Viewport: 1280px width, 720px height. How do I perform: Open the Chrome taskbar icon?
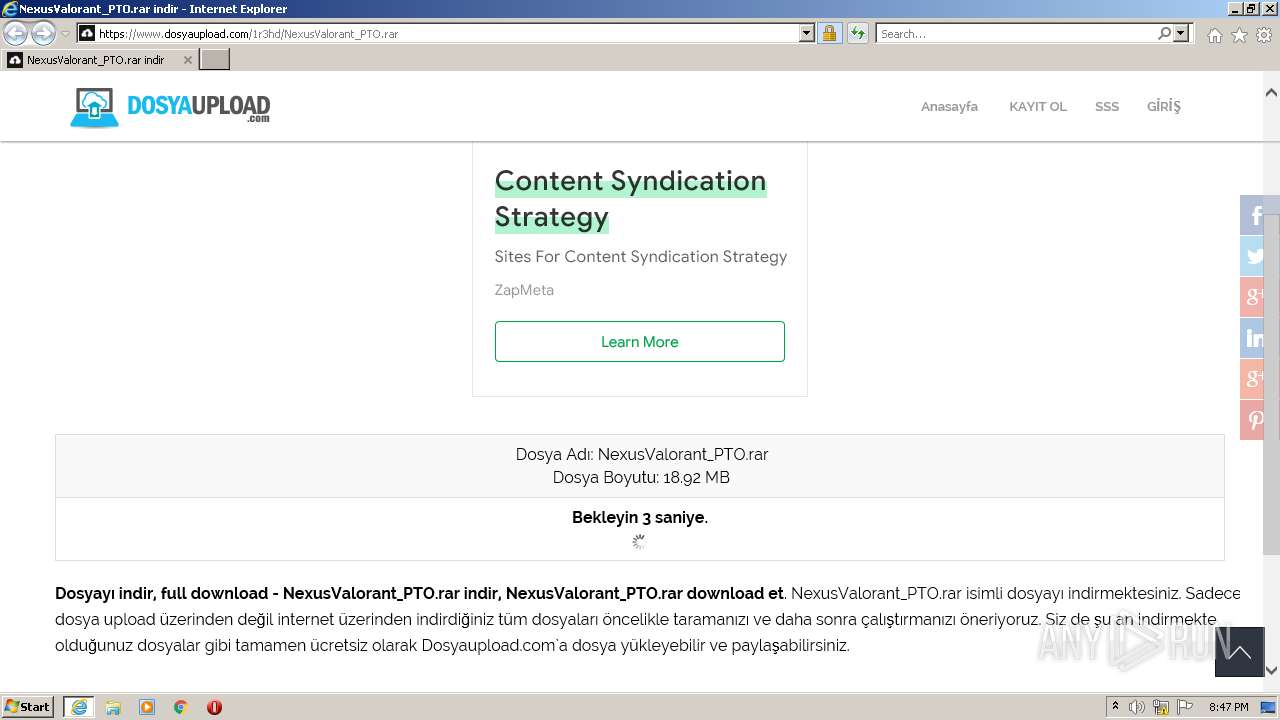pyautogui.click(x=181, y=707)
